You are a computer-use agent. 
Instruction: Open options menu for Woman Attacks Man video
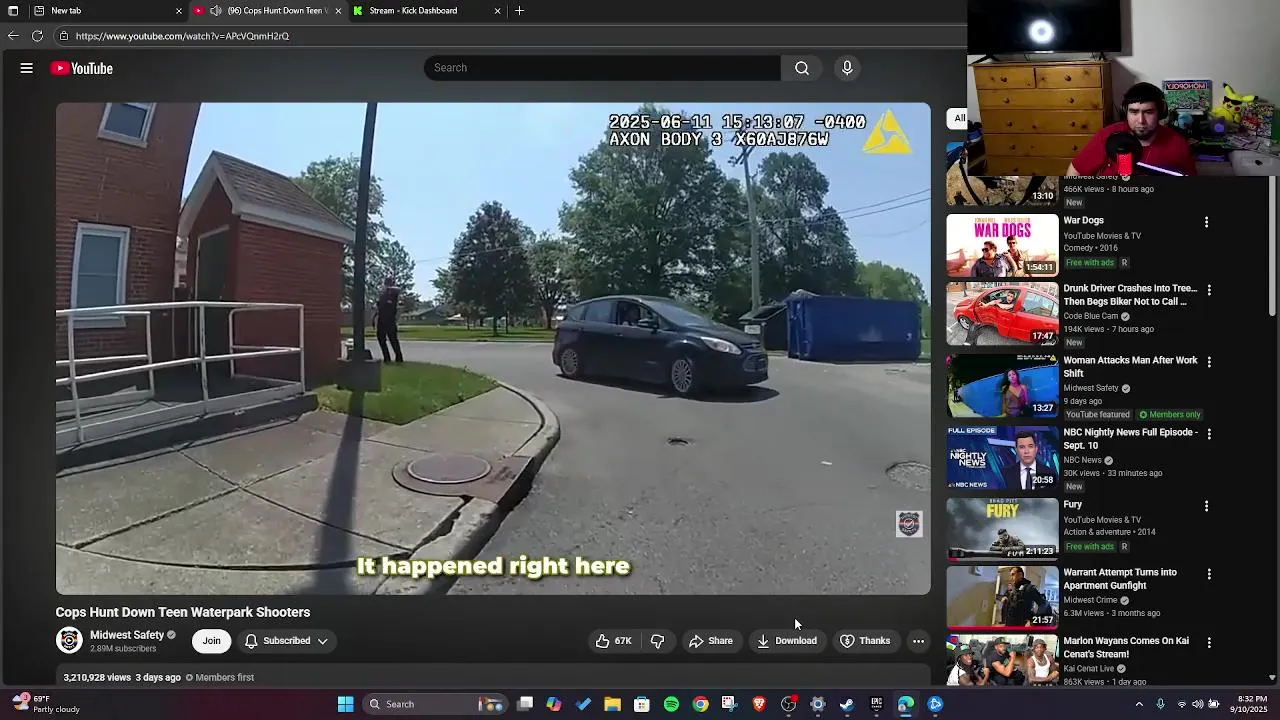tap(1209, 362)
